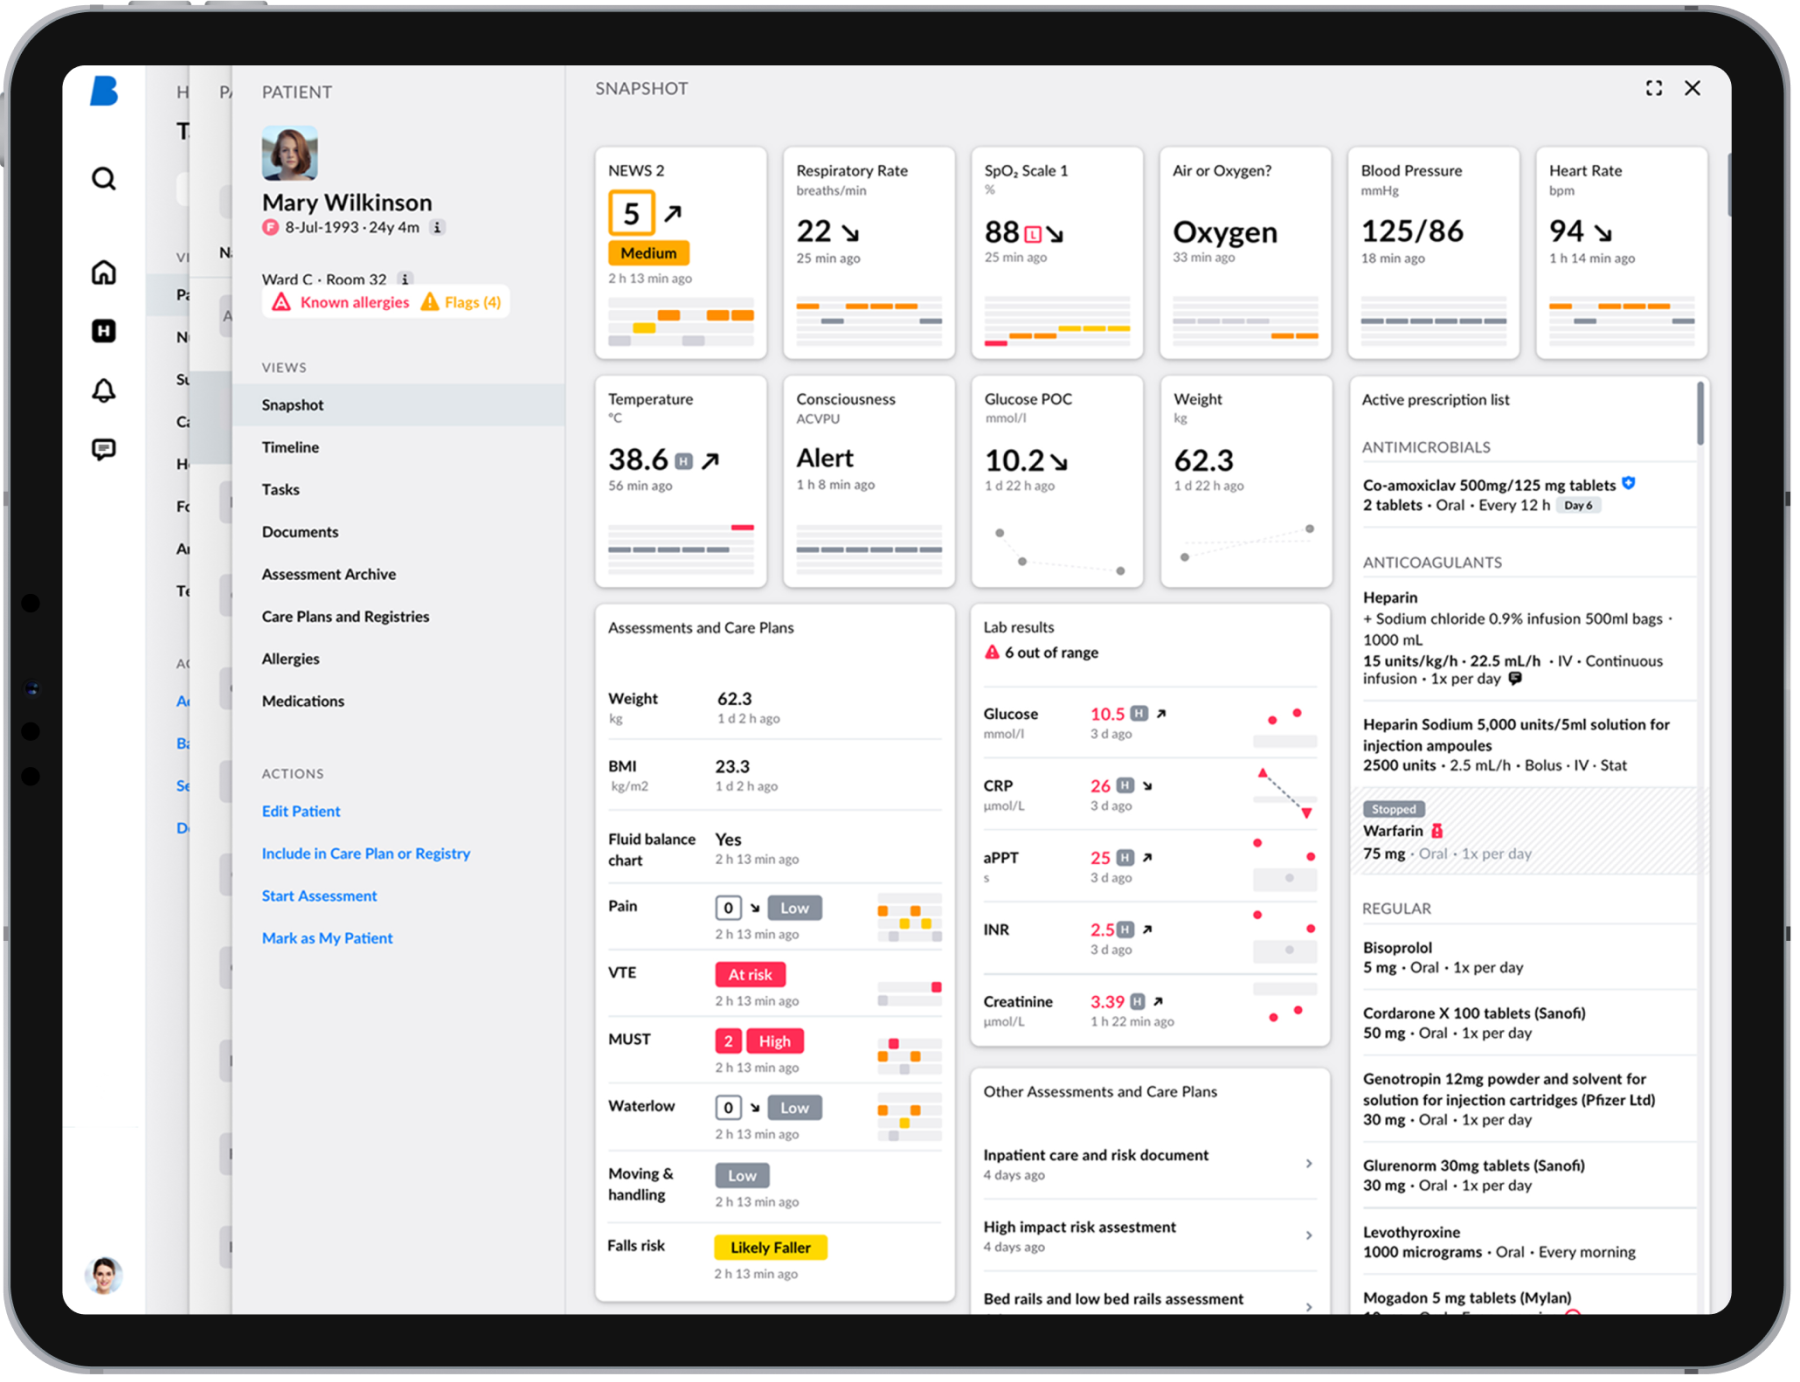Click Mark as My Patient link
This screenshot has width=1800, height=1382.
tap(327, 938)
